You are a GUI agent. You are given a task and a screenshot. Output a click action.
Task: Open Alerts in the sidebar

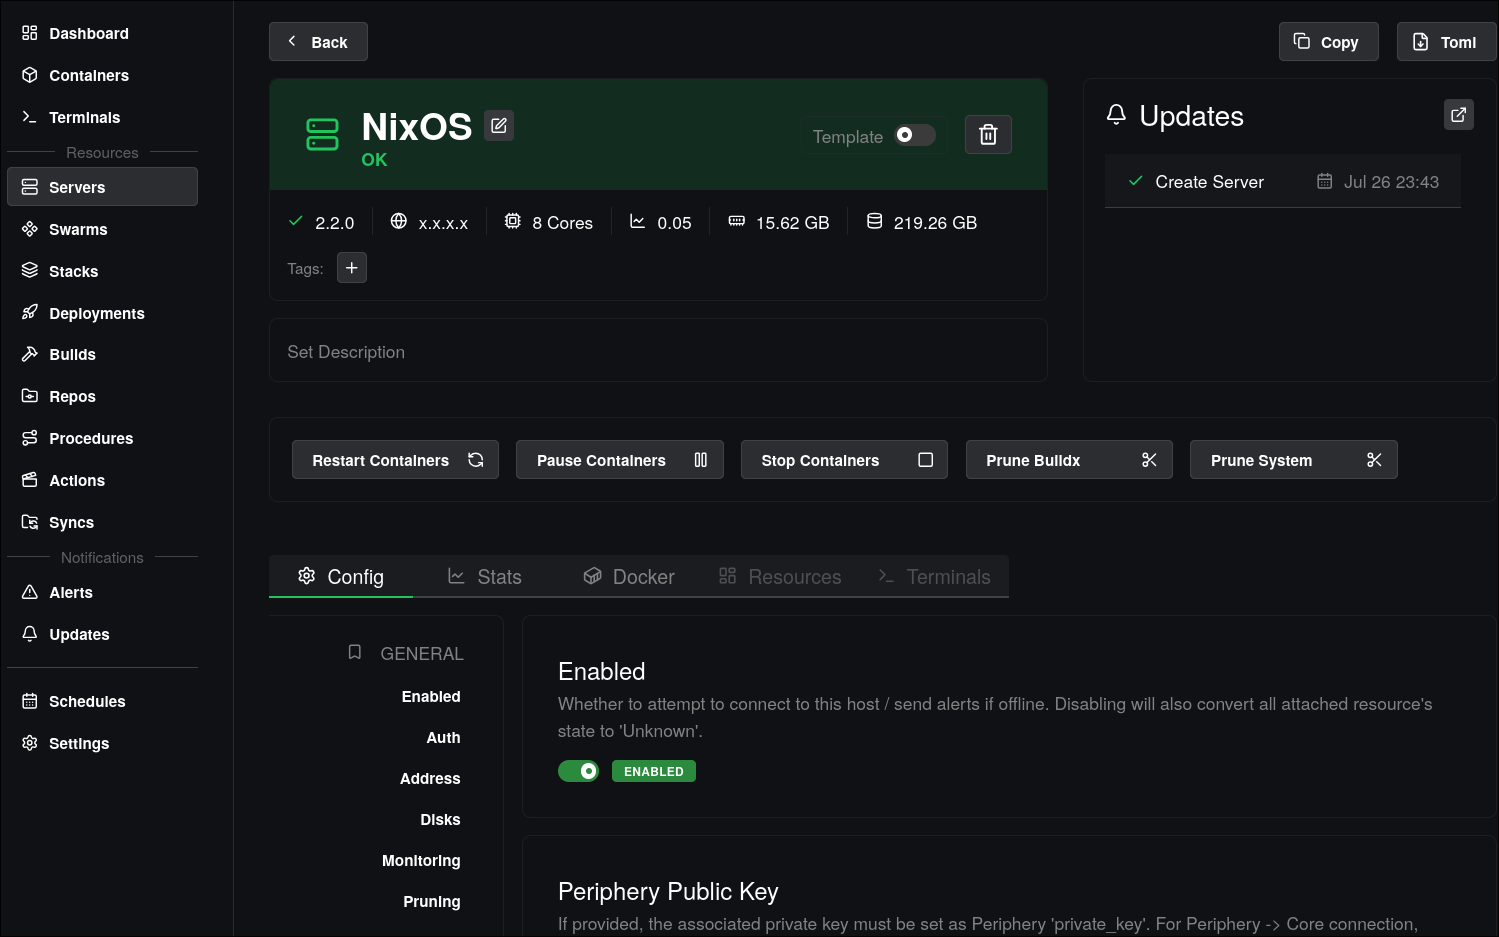click(102, 592)
